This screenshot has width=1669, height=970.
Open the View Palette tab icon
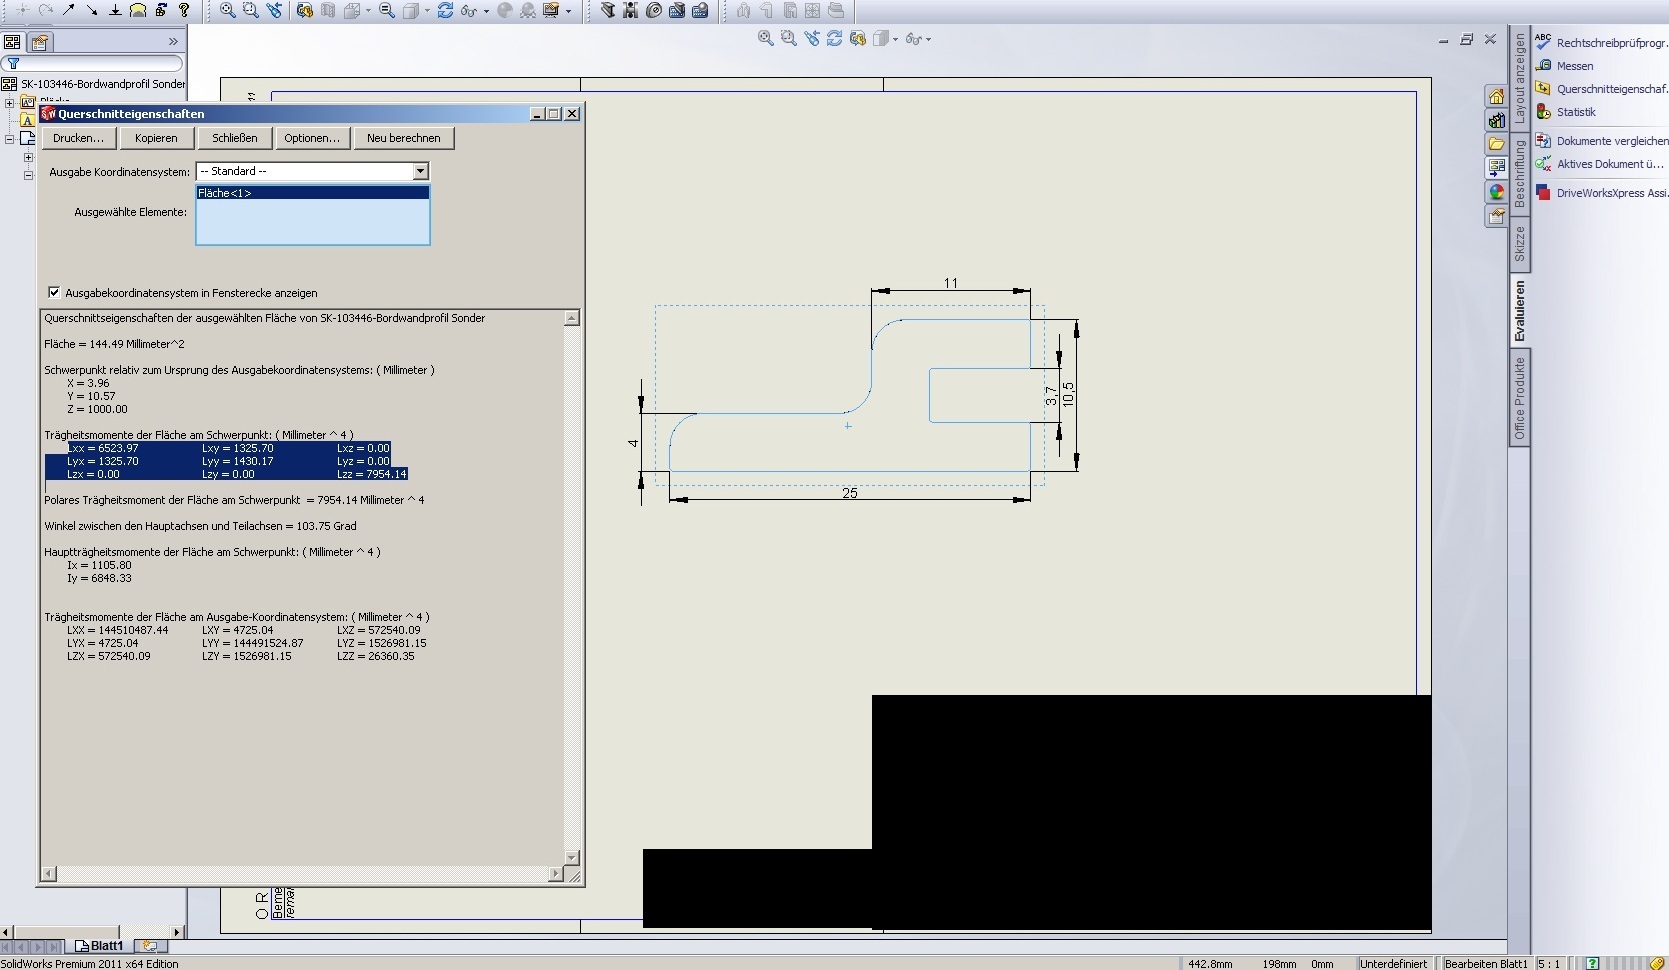click(x=1496, y=168)
